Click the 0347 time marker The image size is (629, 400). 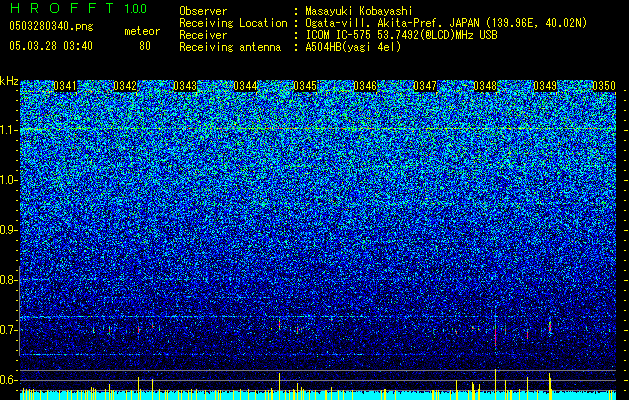pyautogui.click(x=425, y=86)
